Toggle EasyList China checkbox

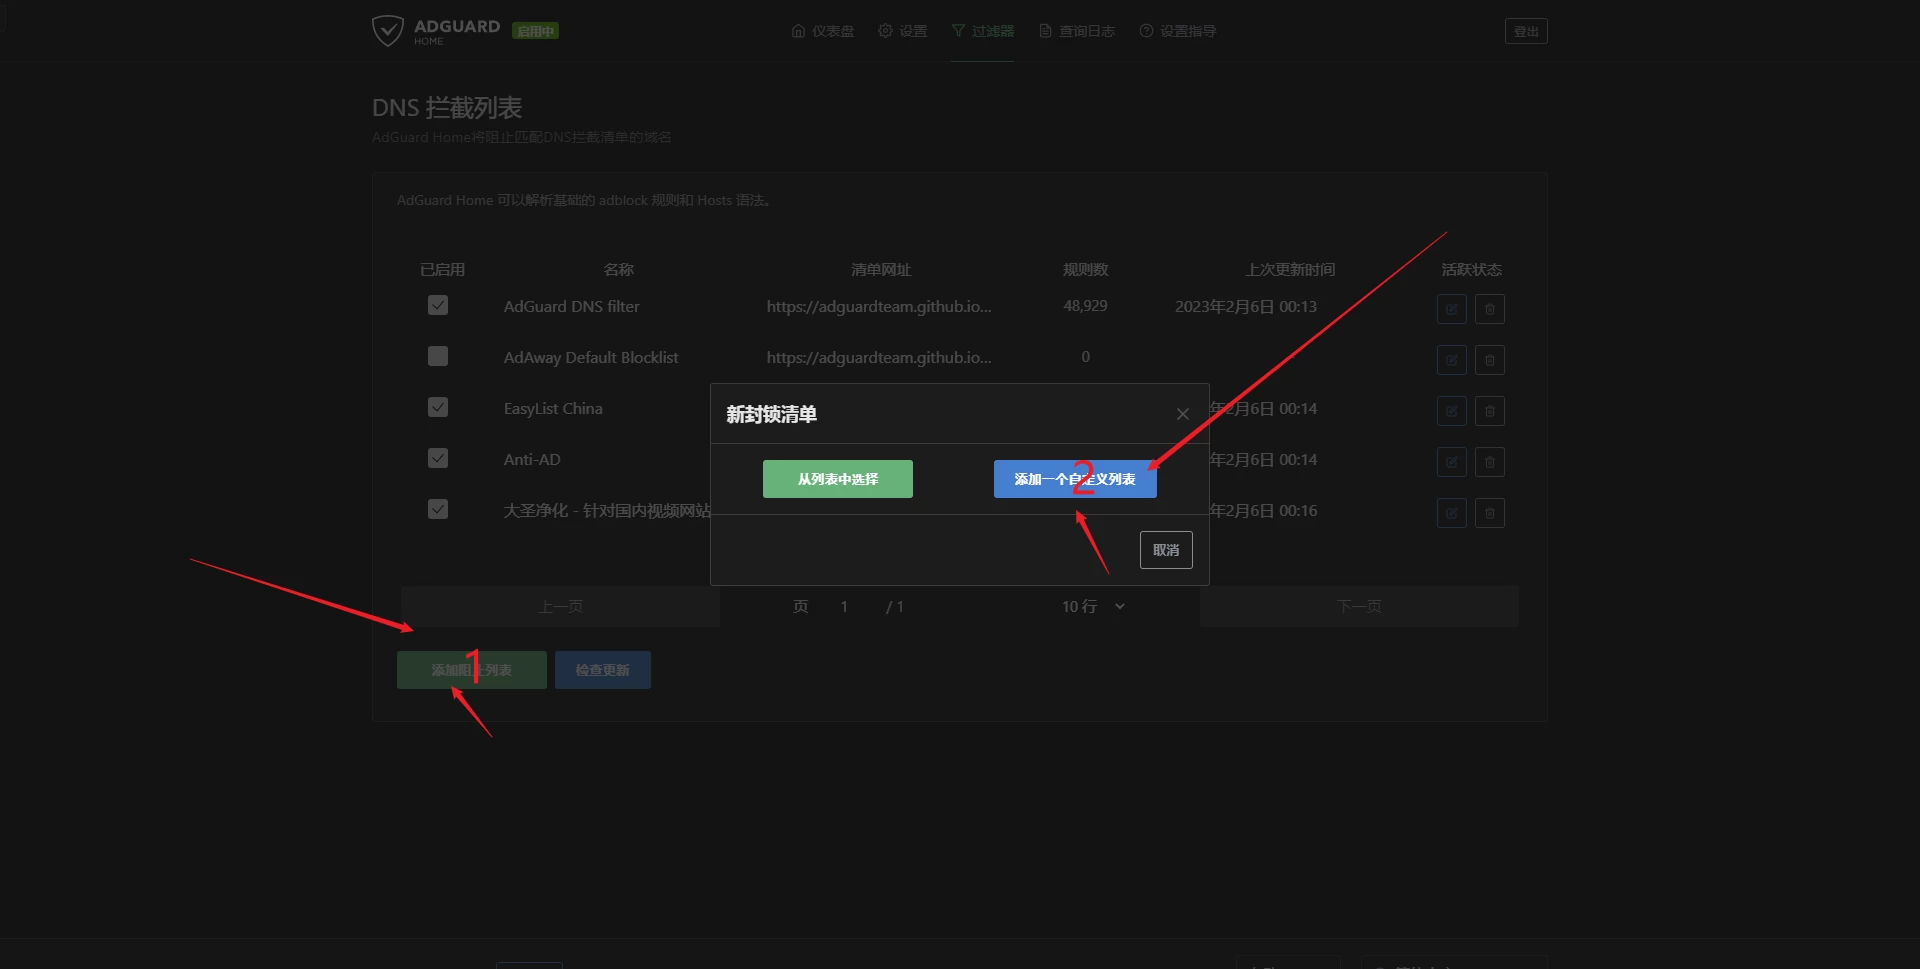[438, 408]
